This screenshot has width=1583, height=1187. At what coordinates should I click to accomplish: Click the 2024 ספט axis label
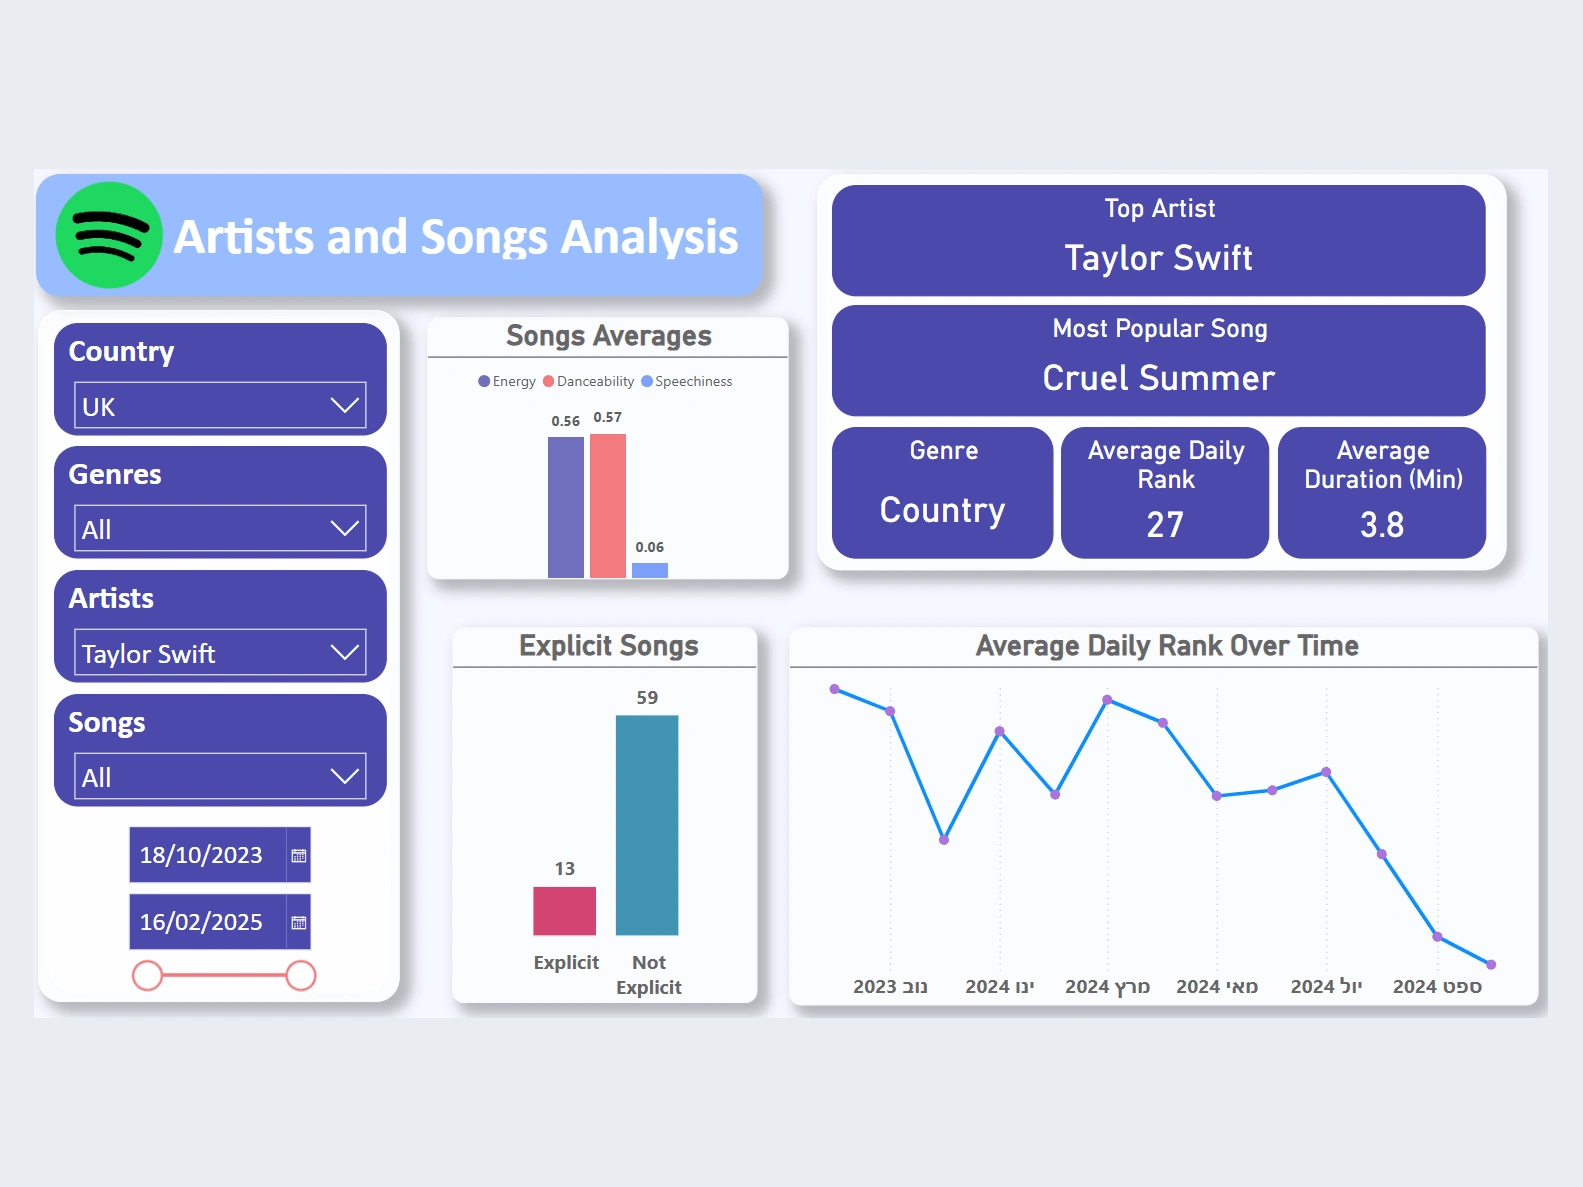pyautogui.click(x=1437, y=987)
